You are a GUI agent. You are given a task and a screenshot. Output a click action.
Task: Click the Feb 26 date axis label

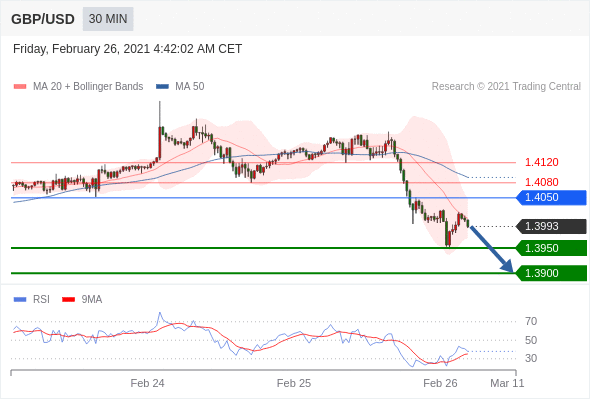tap(440, 383)
